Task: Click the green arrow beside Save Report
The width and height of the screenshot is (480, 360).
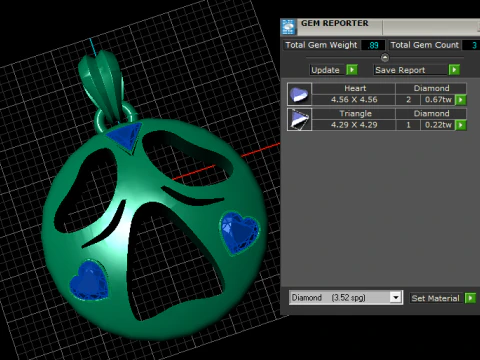Action: point(454,70)
